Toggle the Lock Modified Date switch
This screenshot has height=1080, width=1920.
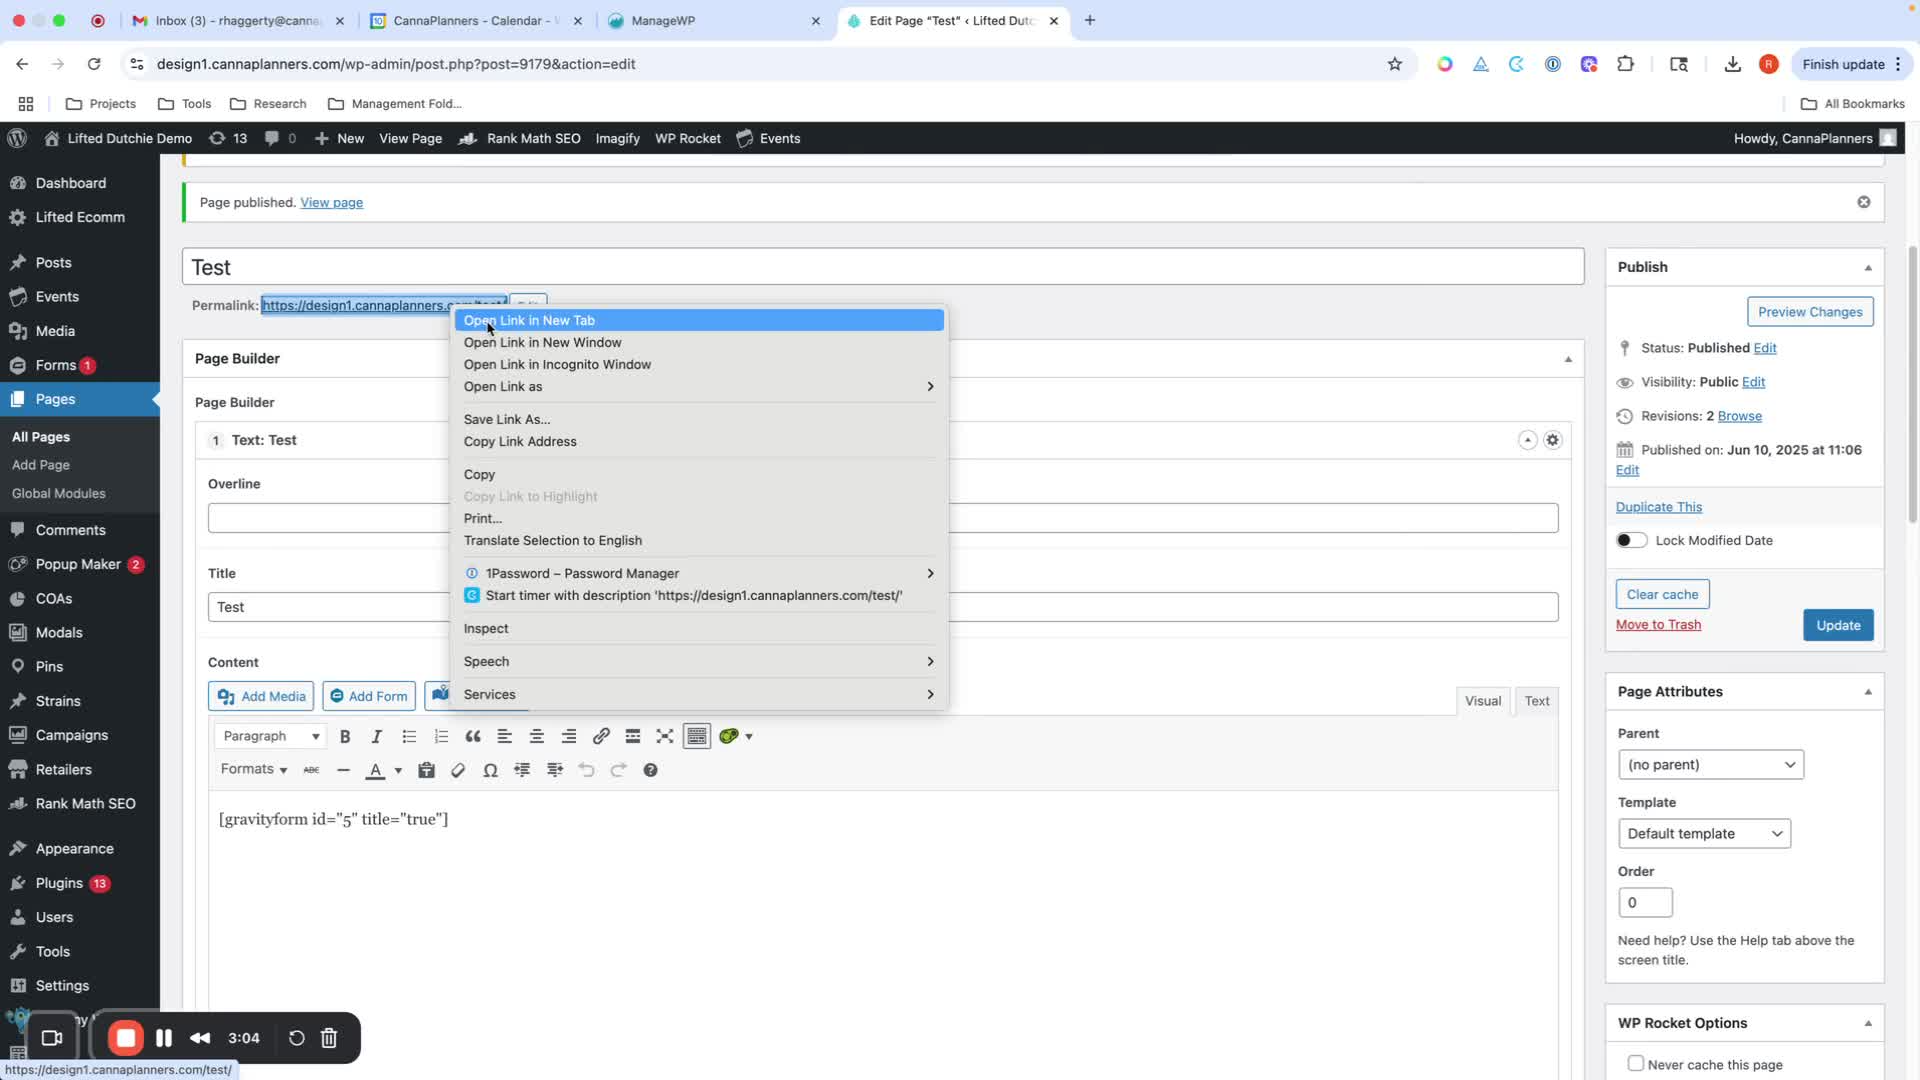(x=1631, y=540)
